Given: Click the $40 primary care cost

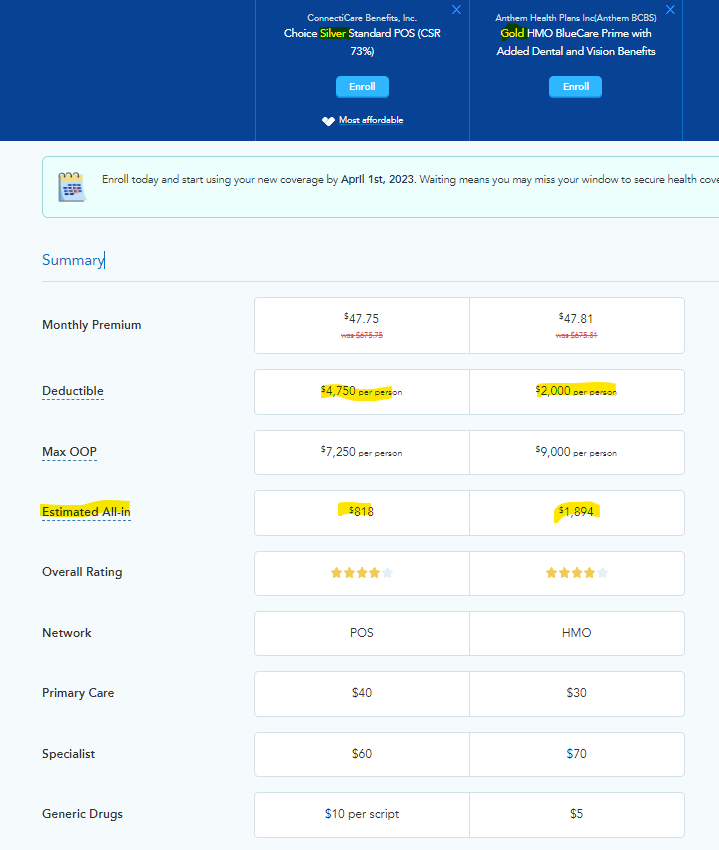Looking at the screenshot, I should [362, 693].
